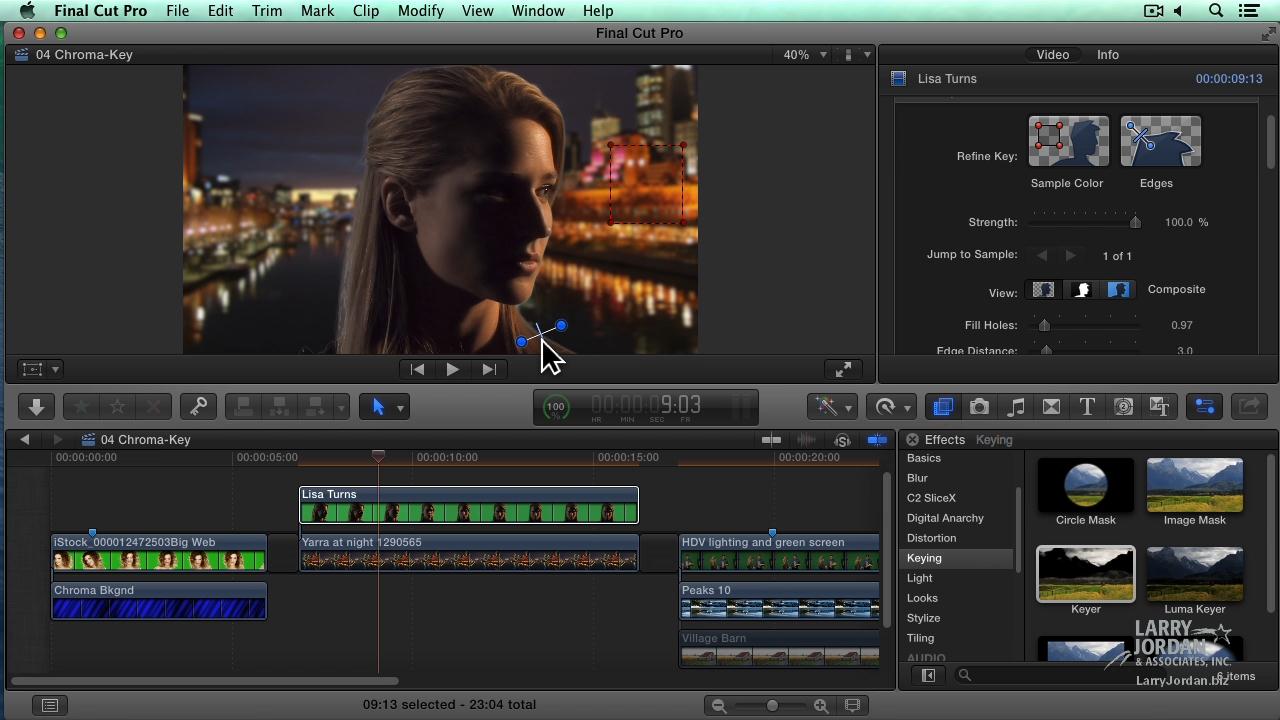The width and height of the screenshot is (1280, 720).
Task: Toggle timeline snapping button
Action: pyautogui.click(x=877, y=440)
